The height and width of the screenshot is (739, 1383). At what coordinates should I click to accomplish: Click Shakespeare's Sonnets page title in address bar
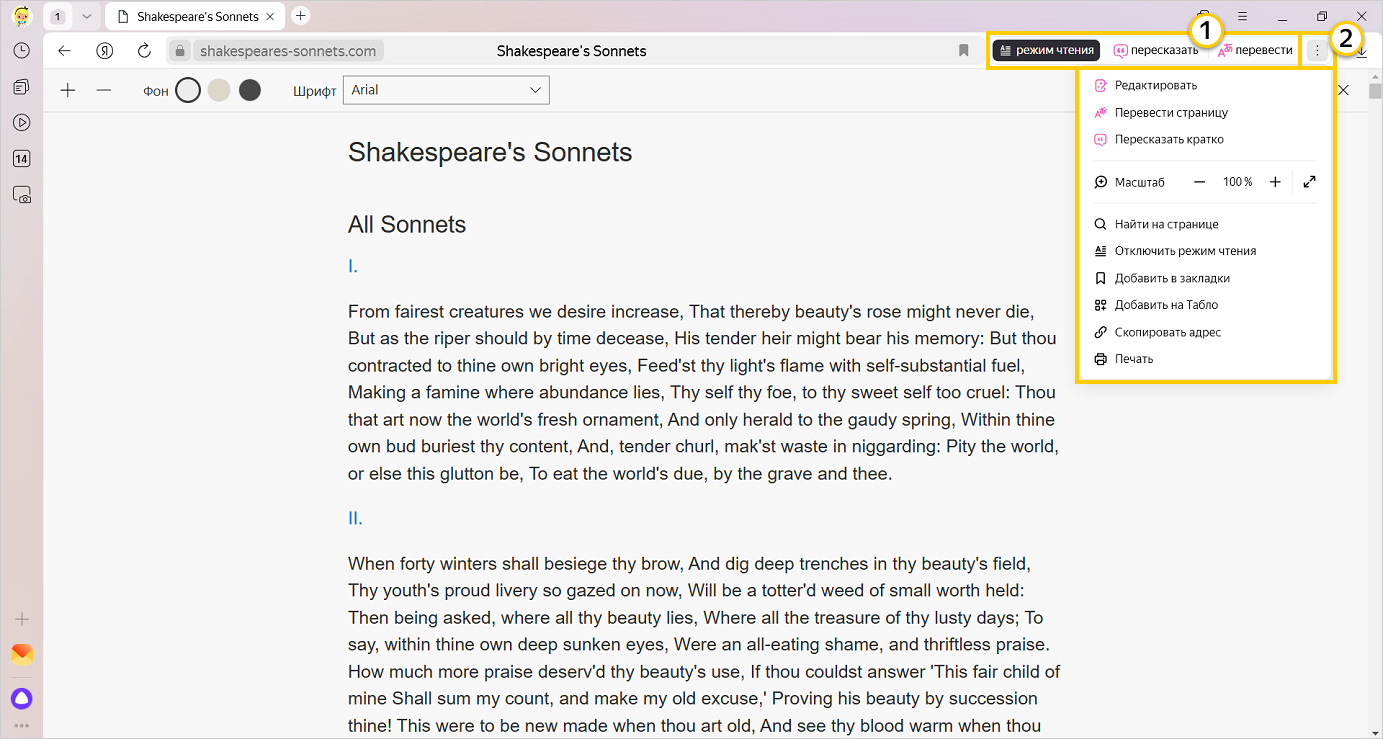(x=571, y=51)
